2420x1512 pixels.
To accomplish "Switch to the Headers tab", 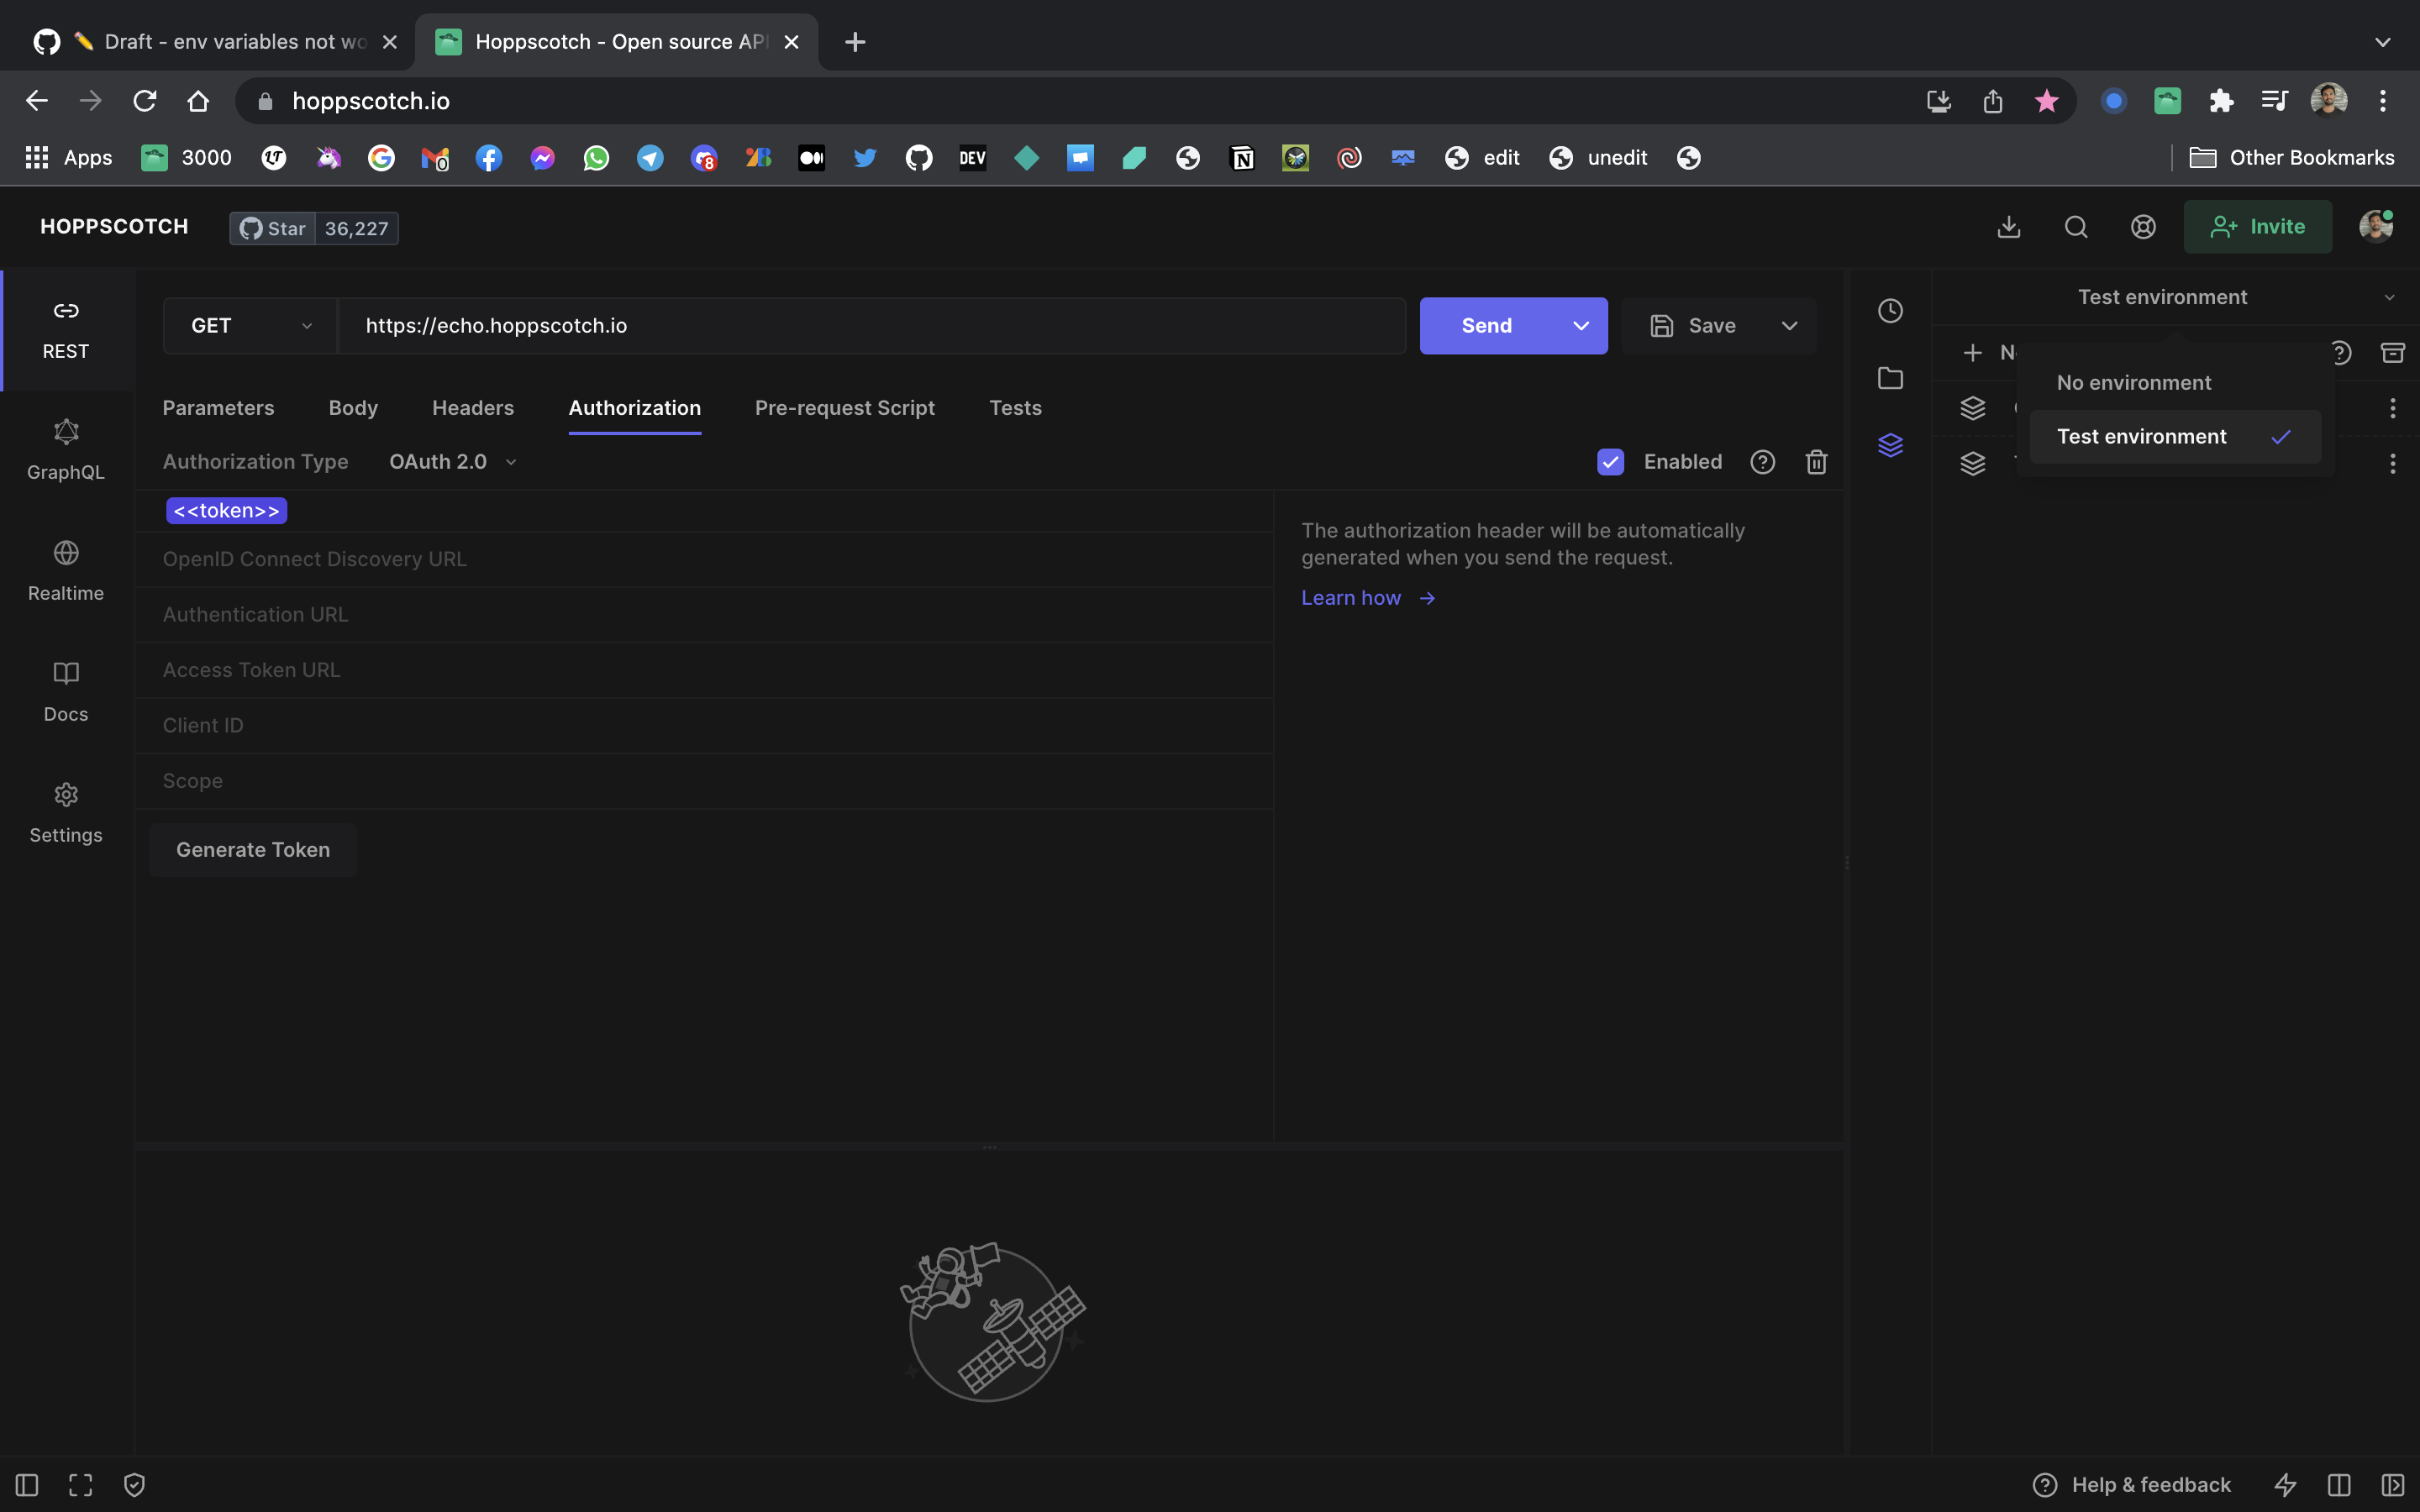I will click(473, 408).
